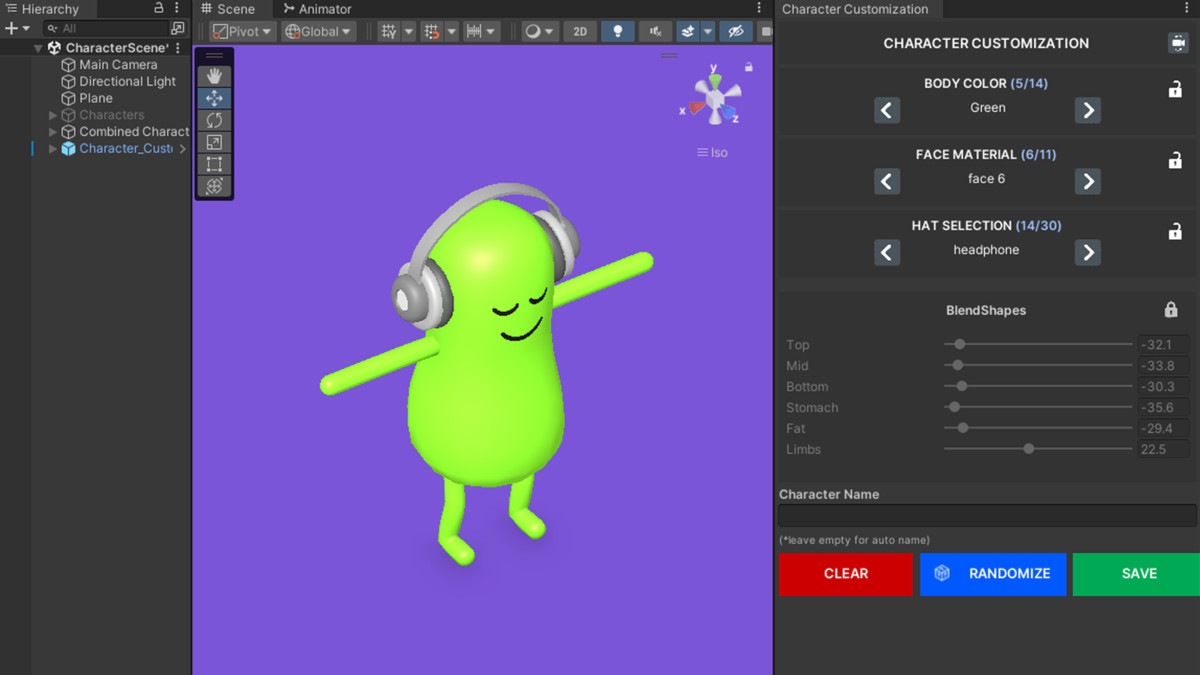Toggle the Scene view lighting
Image resolution: width=1200 pixels, height=675 pixels.
[618, 31]
